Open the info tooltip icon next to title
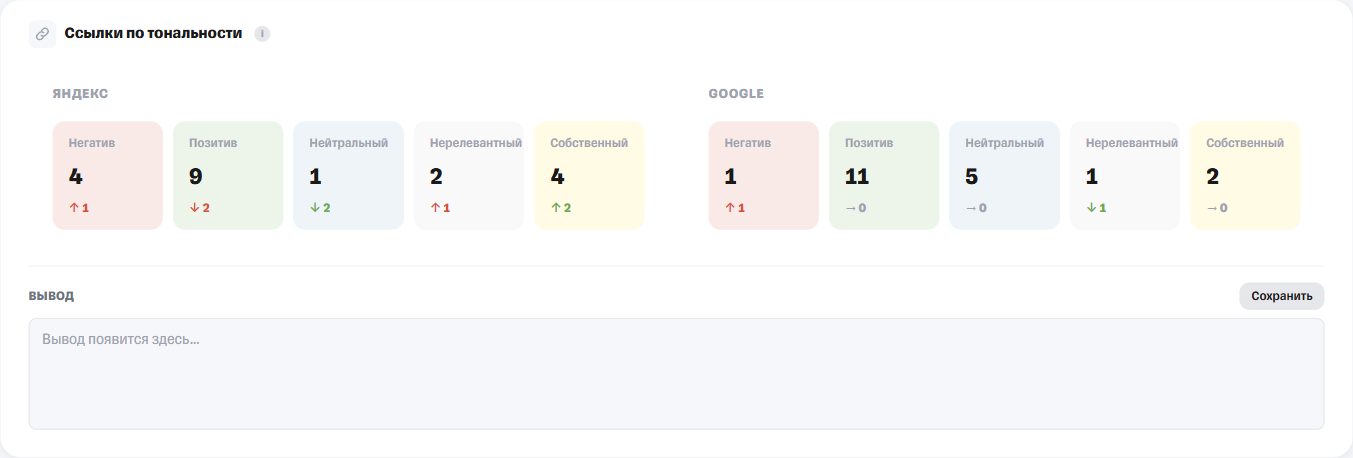The image size is (1353, 458). click(x=262, y=34)
